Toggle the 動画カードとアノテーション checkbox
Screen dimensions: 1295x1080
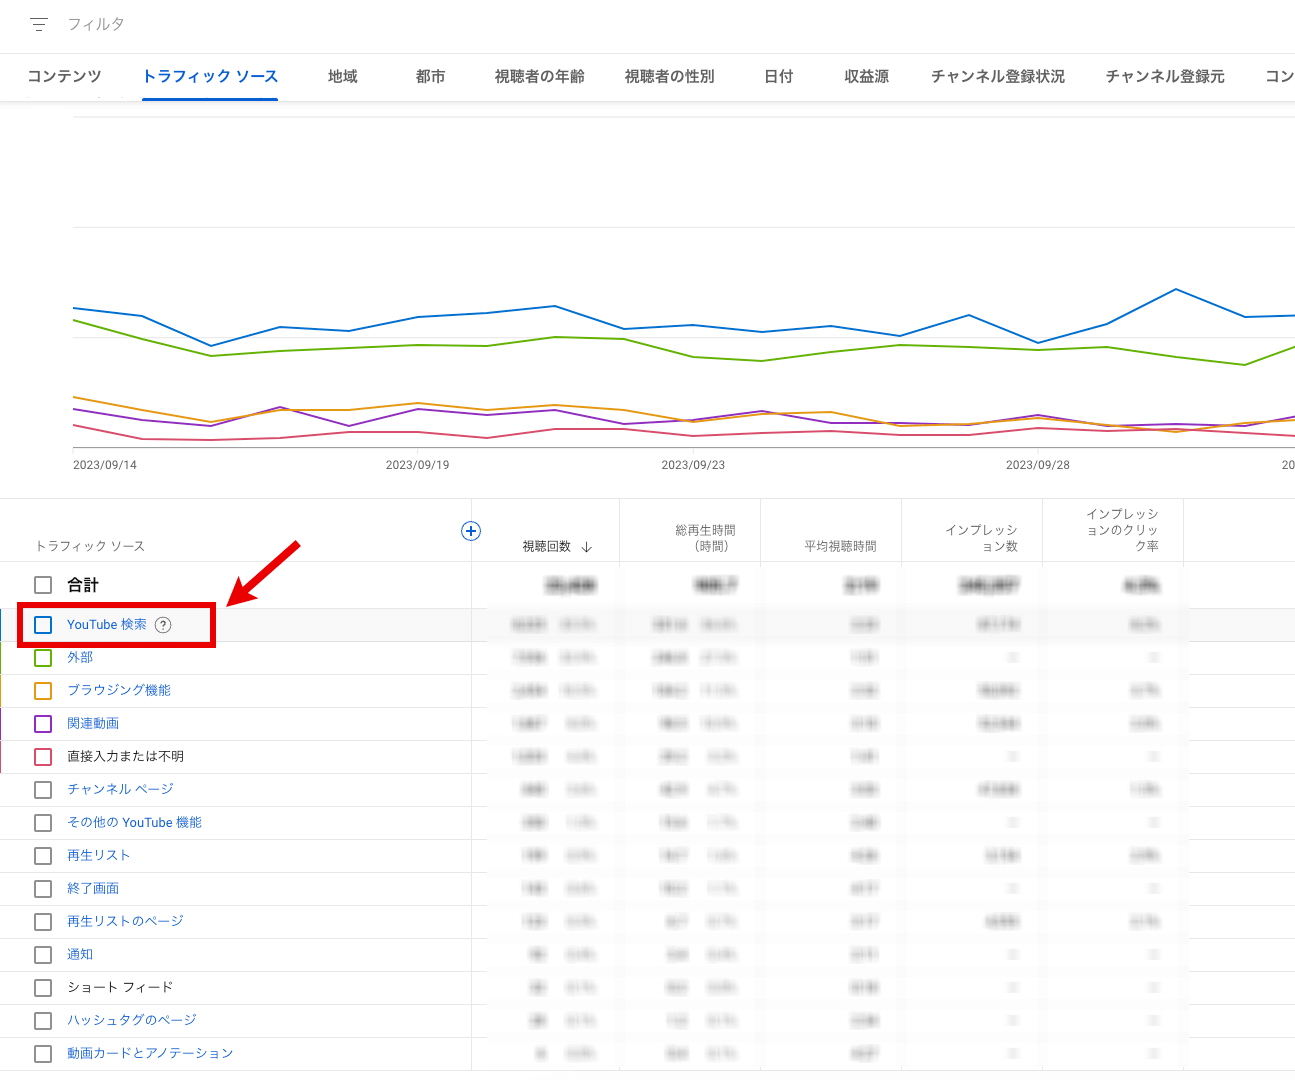(x=43, y=1054)
